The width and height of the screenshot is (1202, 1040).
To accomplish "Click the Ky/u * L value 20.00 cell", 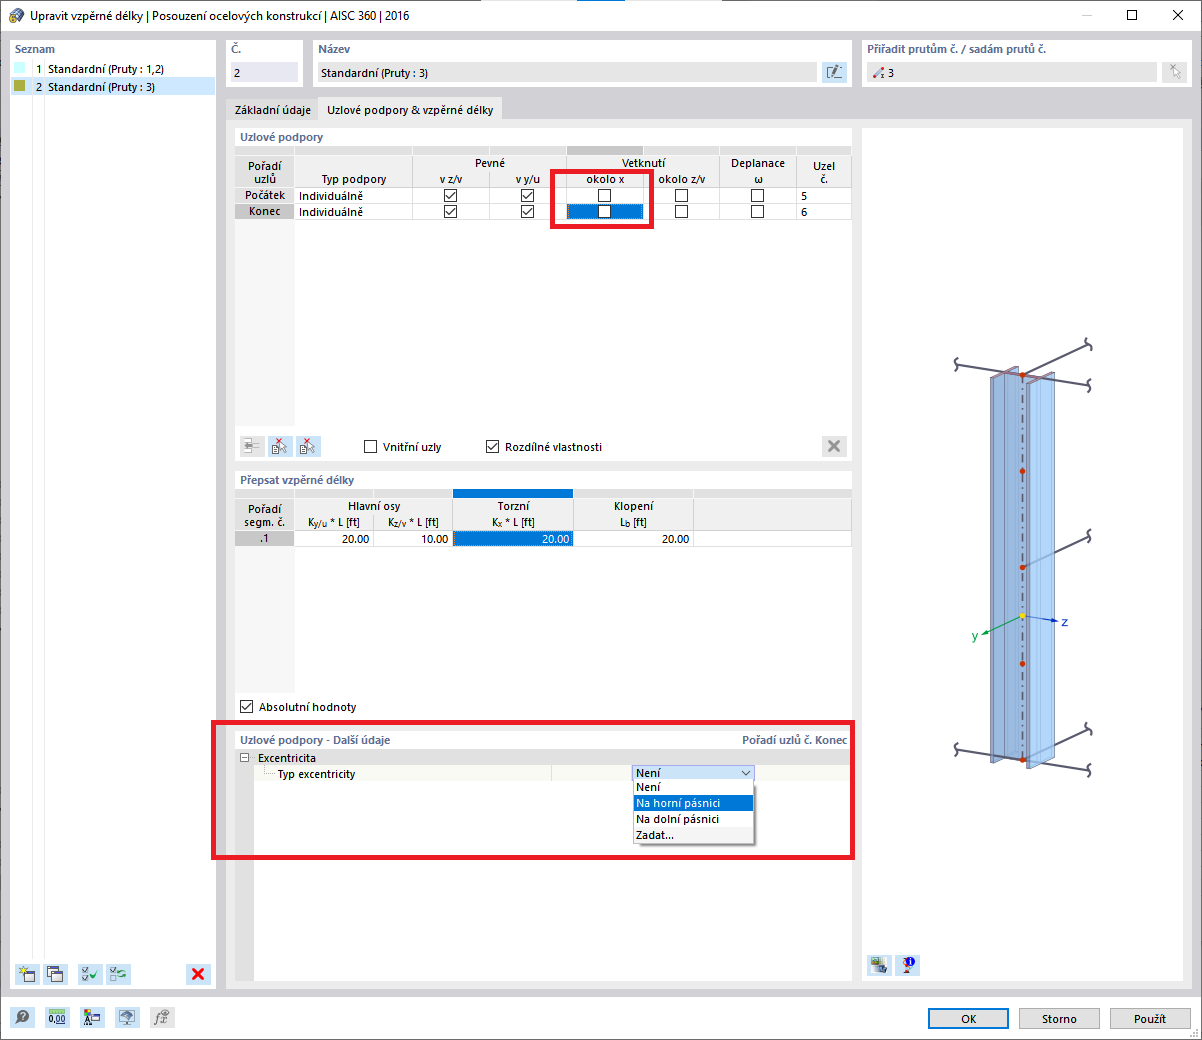I will point(334,539).
